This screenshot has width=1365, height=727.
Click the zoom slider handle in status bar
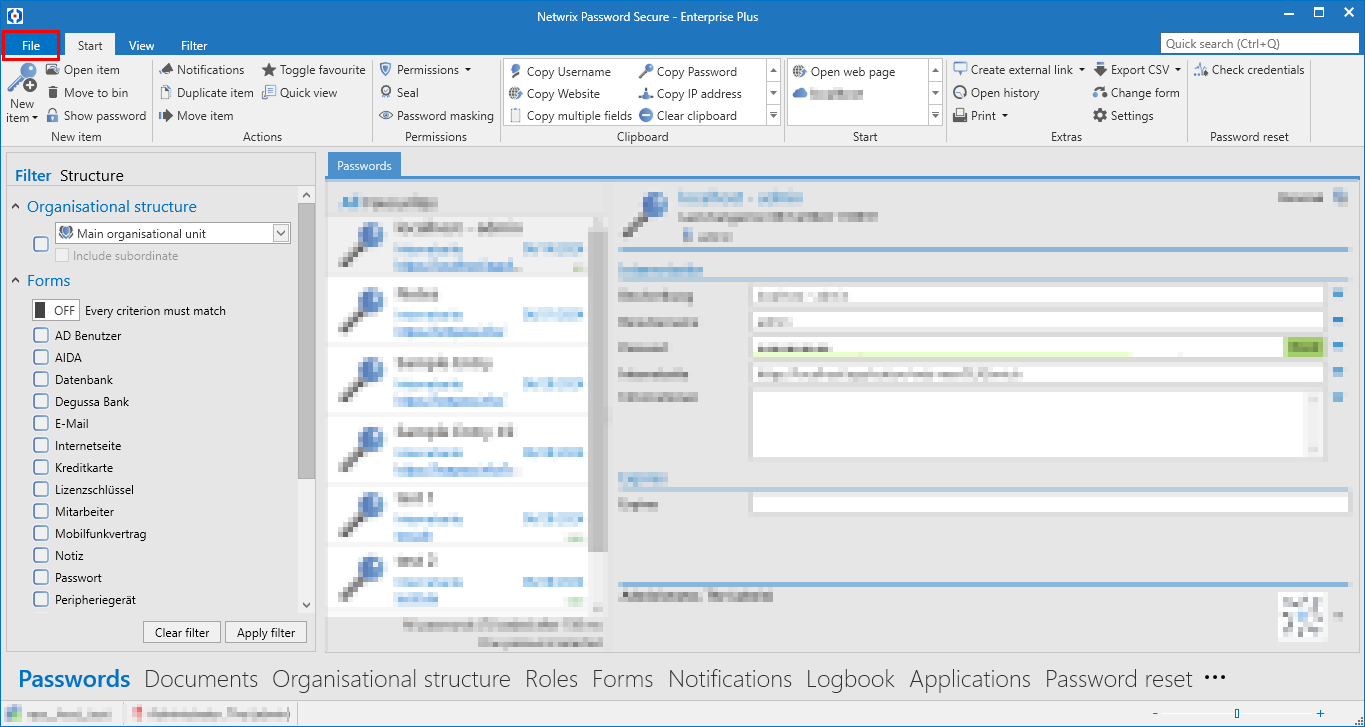tap(1237, 714)
